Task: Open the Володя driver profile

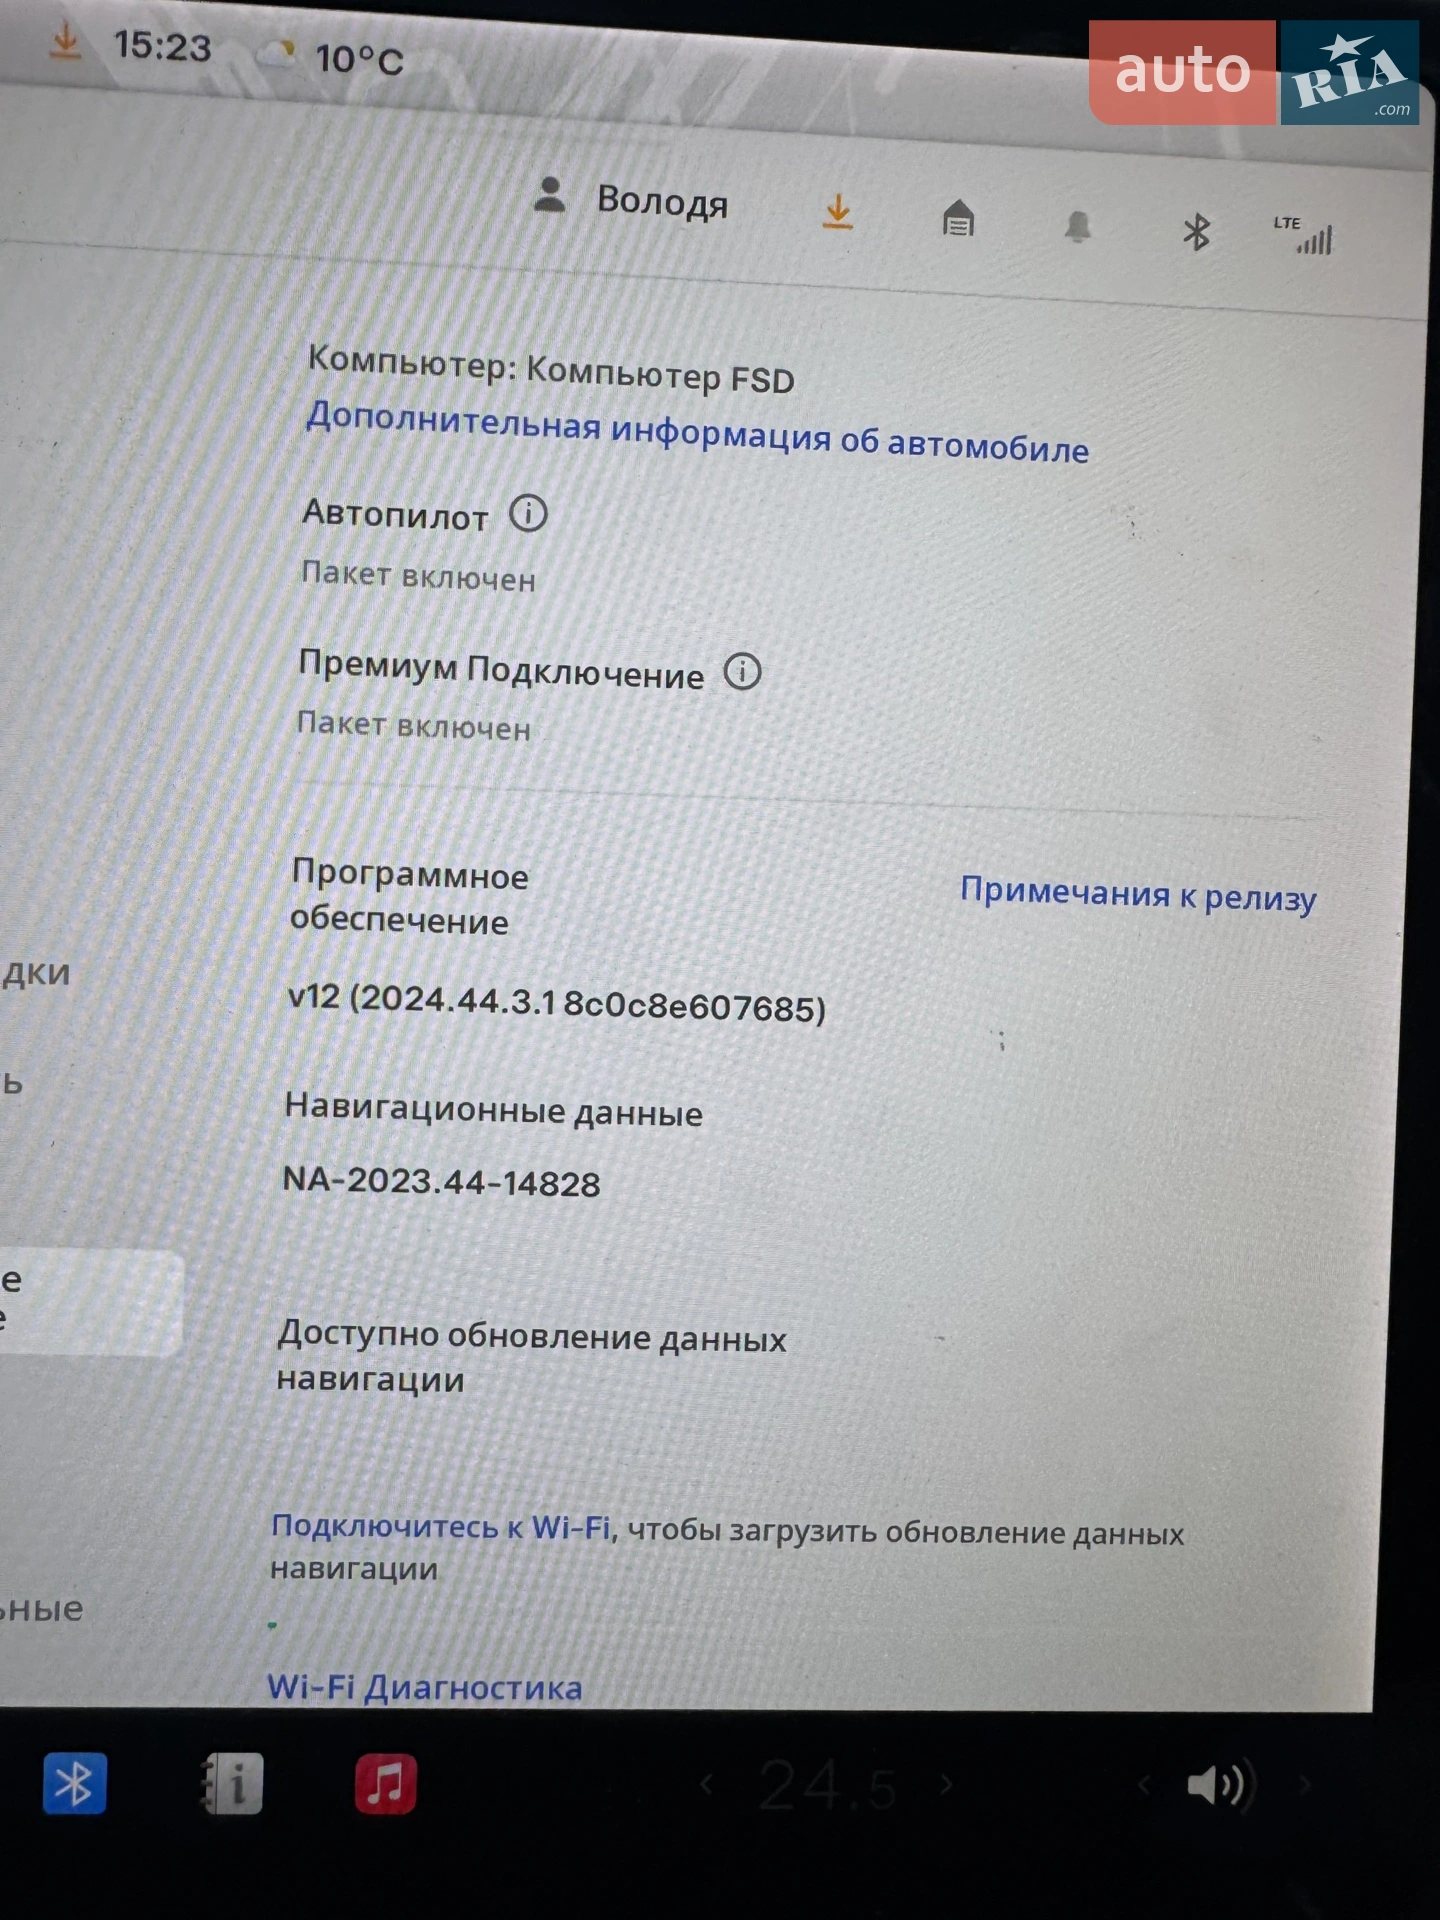Action: (x=630, y=199)
